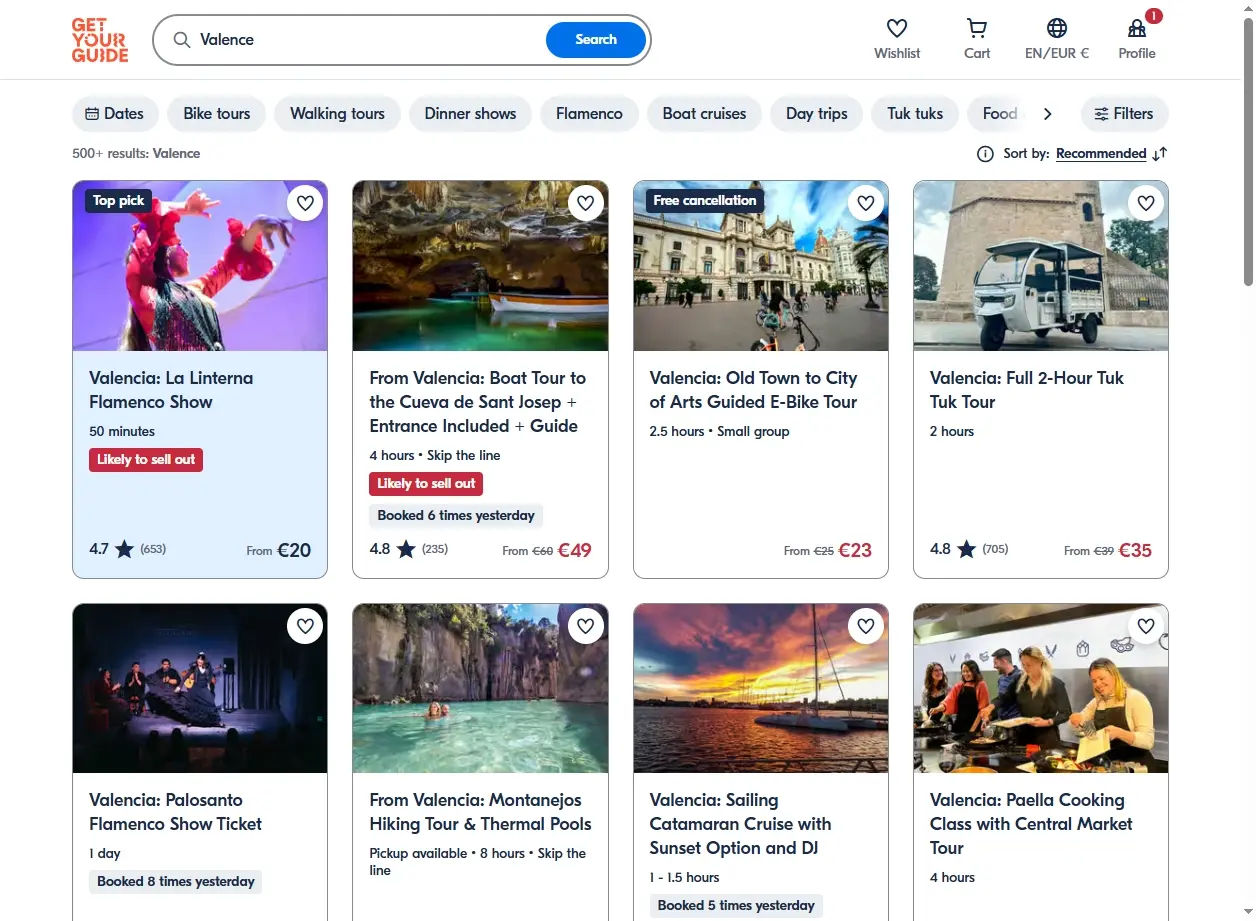Save the 2-Hour Tuk Tuk Tour to wishlist
The height and width of the screenshot is (921, 1256).
click(x=1145, y=204)
